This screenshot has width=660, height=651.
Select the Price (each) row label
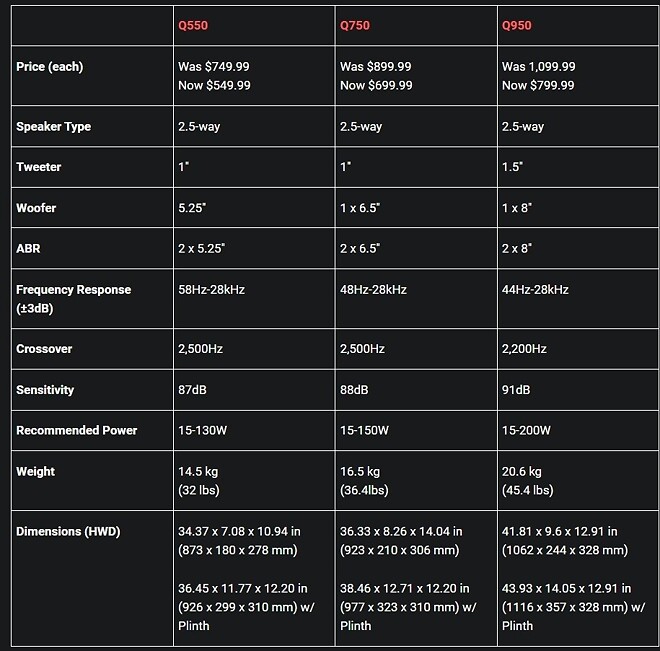click(x=50, y=66)
